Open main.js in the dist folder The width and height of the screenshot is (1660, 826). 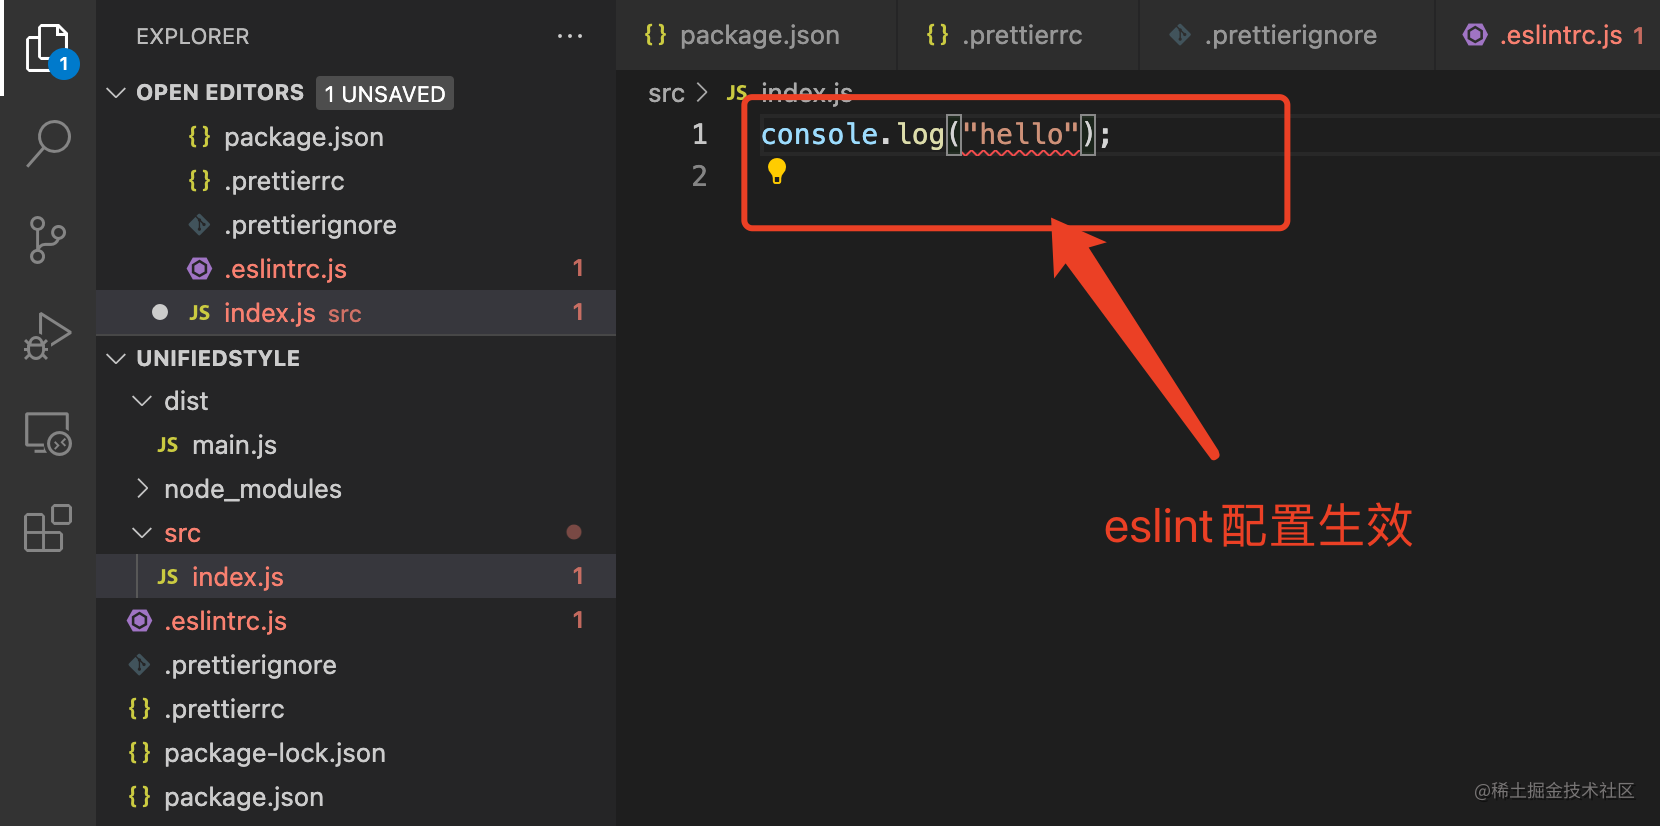356,445
